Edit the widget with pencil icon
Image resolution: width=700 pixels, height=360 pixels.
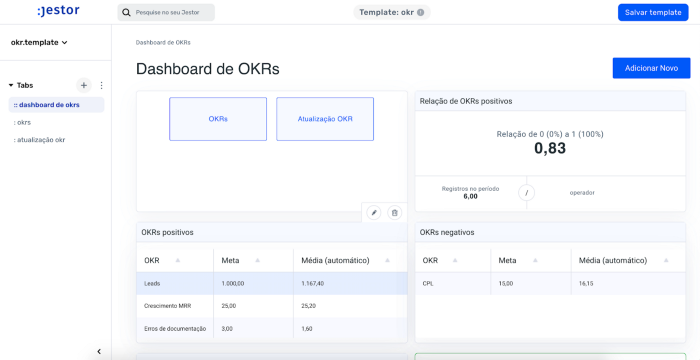[374, 213]
